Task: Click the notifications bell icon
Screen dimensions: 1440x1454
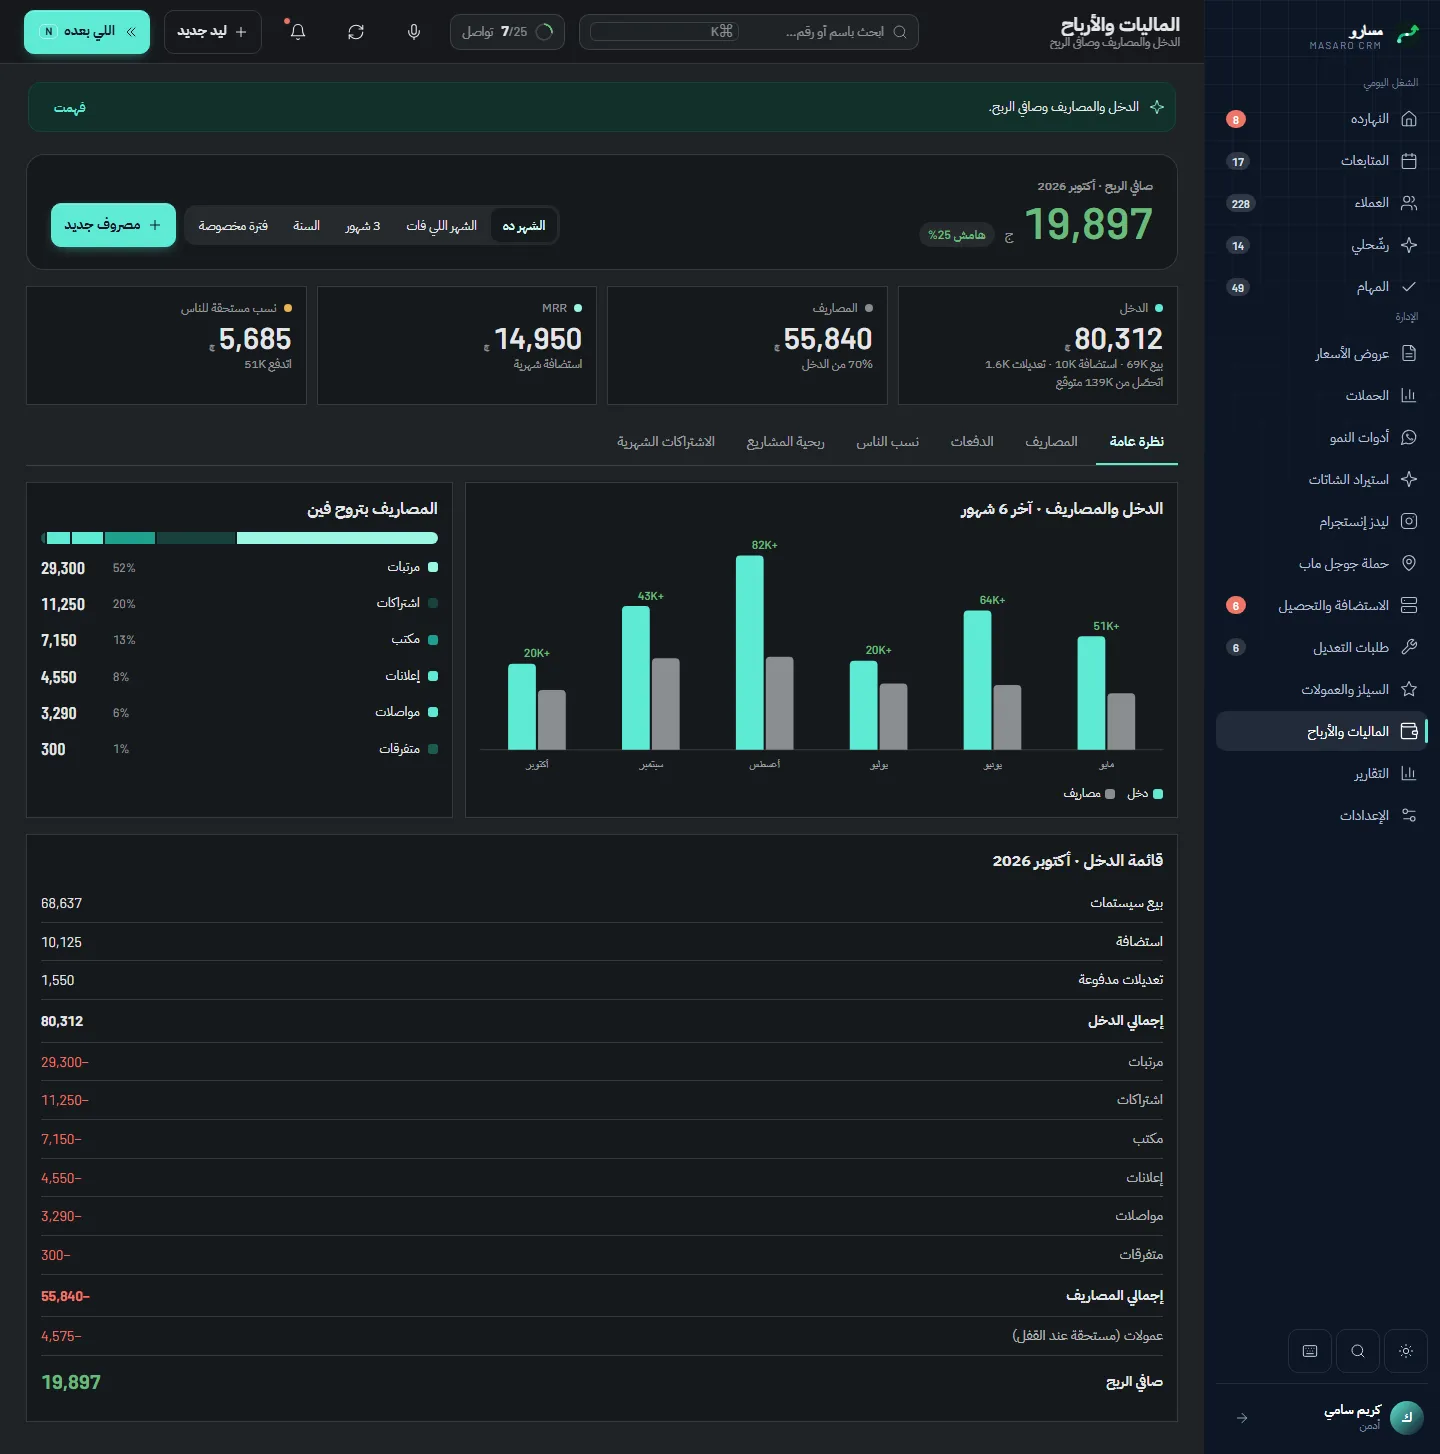Action: point(297,32)
